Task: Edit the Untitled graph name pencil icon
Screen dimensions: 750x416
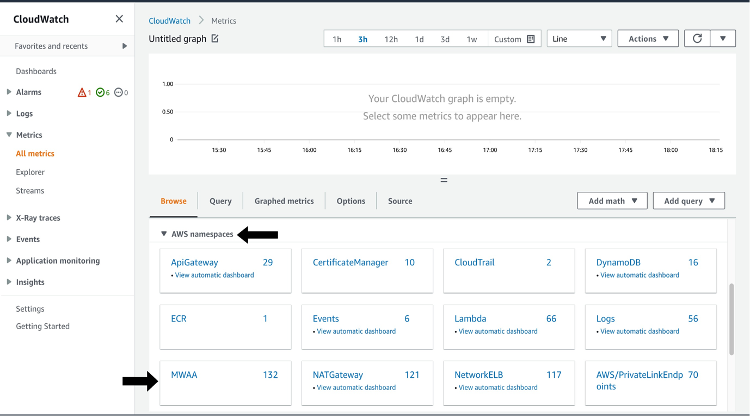Action: (x=215, y=38)
